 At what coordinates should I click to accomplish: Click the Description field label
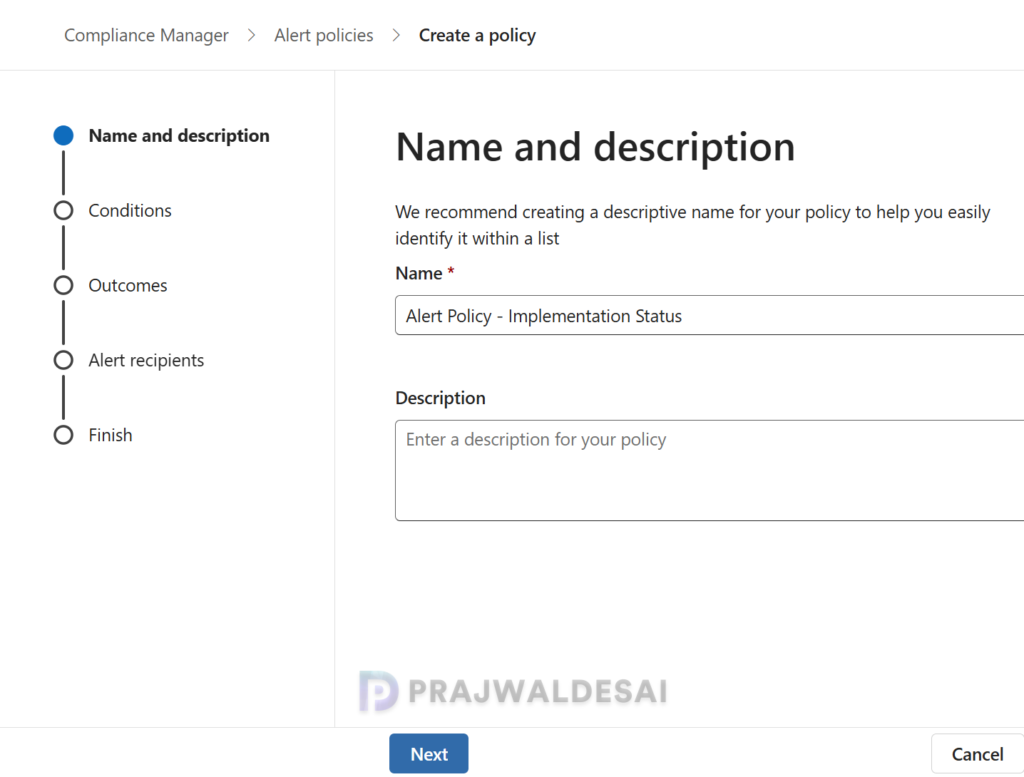440,398
